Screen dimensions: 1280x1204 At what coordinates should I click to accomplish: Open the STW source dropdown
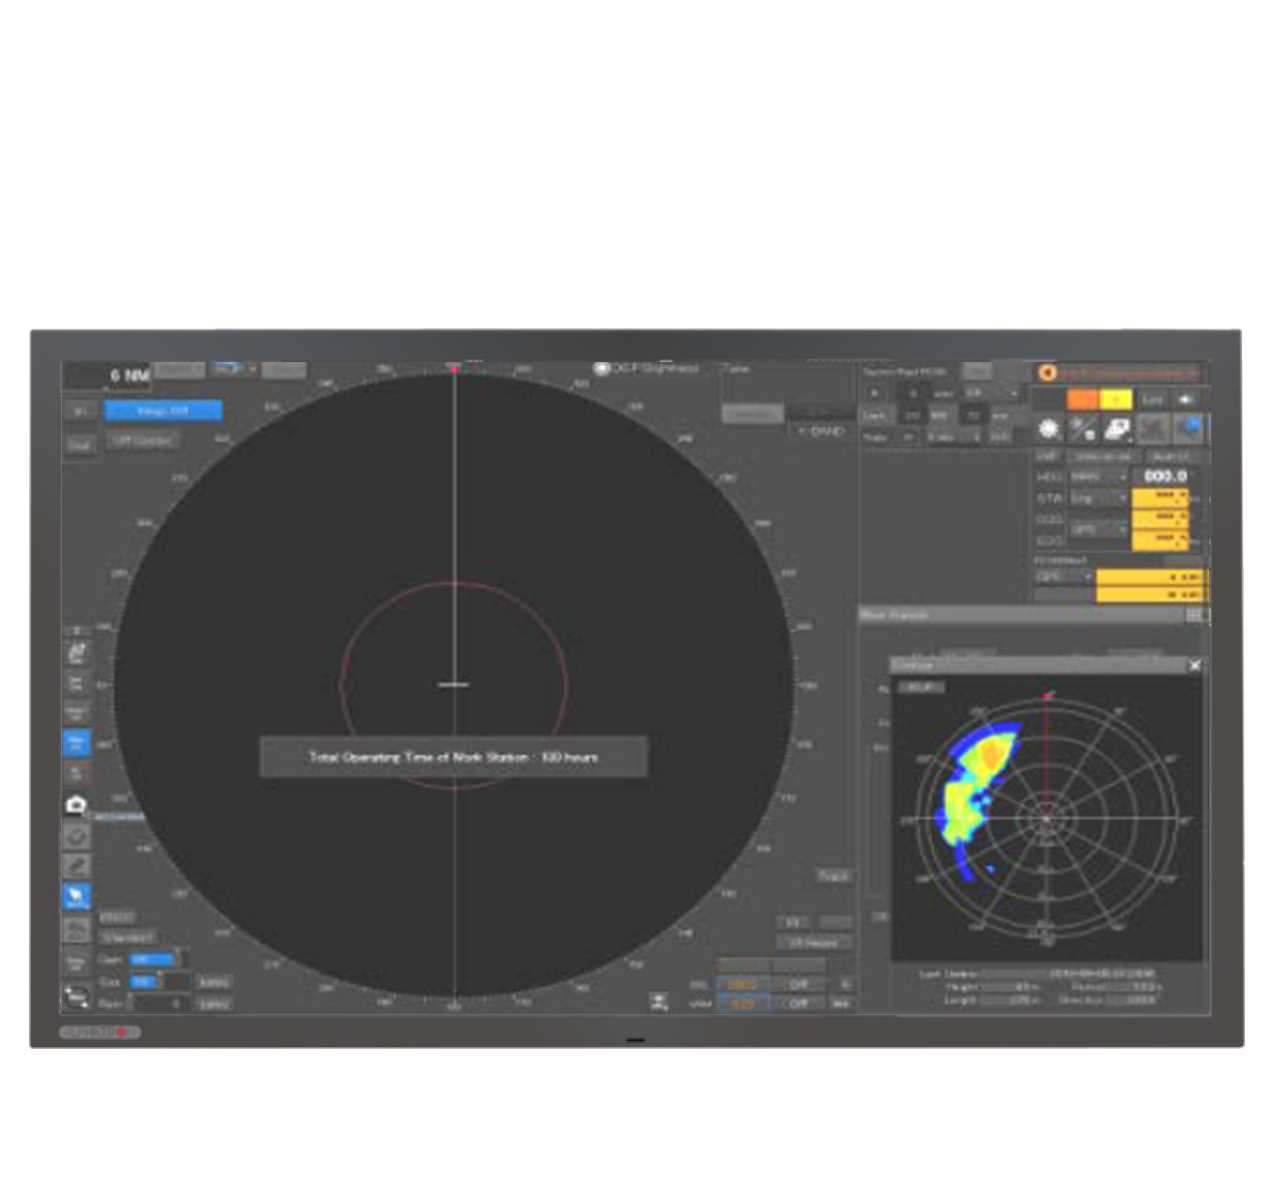1097,498
